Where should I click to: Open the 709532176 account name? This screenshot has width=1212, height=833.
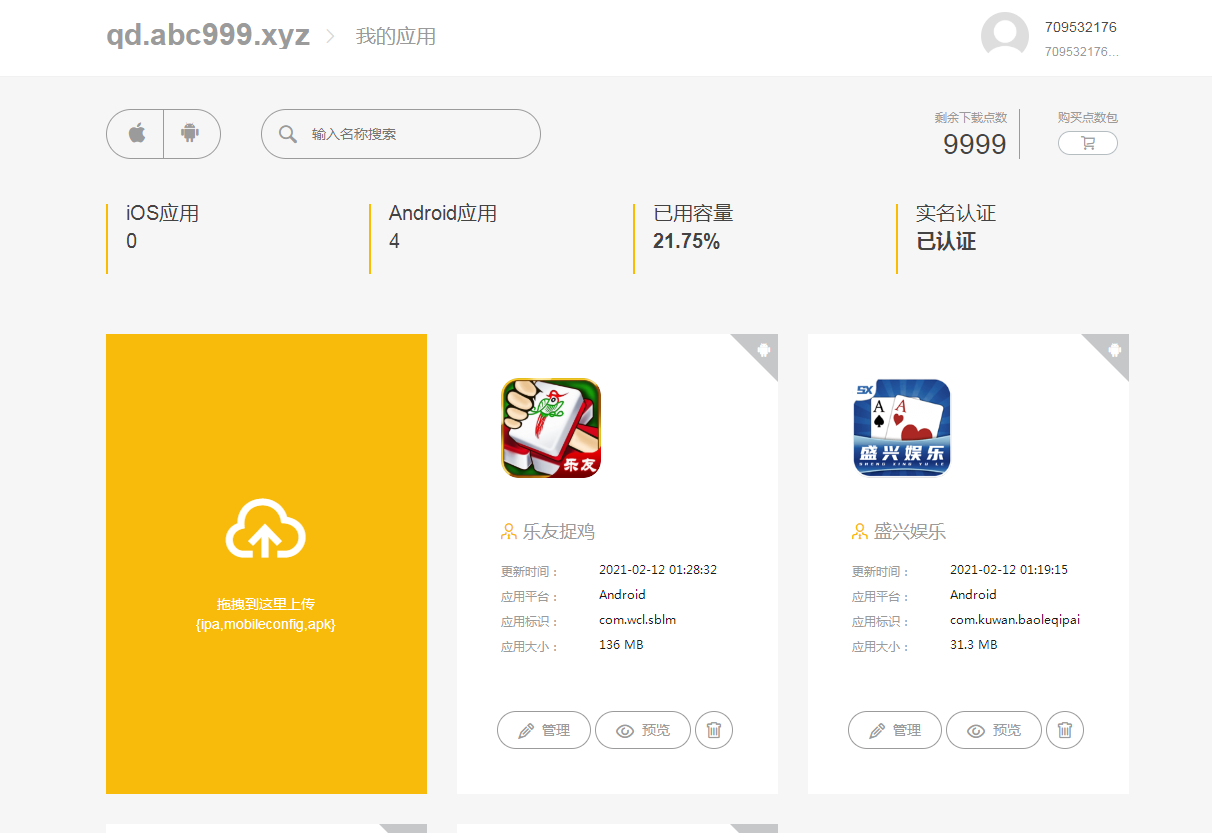pos(1080,27)
